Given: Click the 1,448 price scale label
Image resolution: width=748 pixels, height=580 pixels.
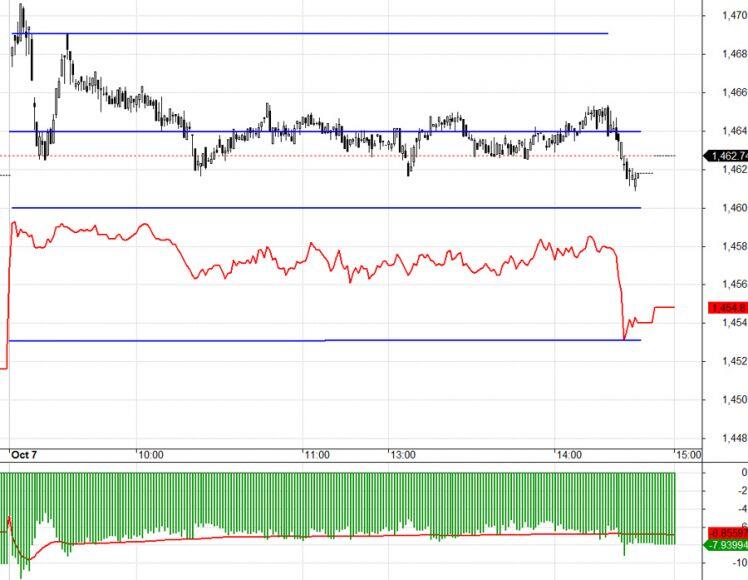Looking at the screenshot, I should coord(735,438).
